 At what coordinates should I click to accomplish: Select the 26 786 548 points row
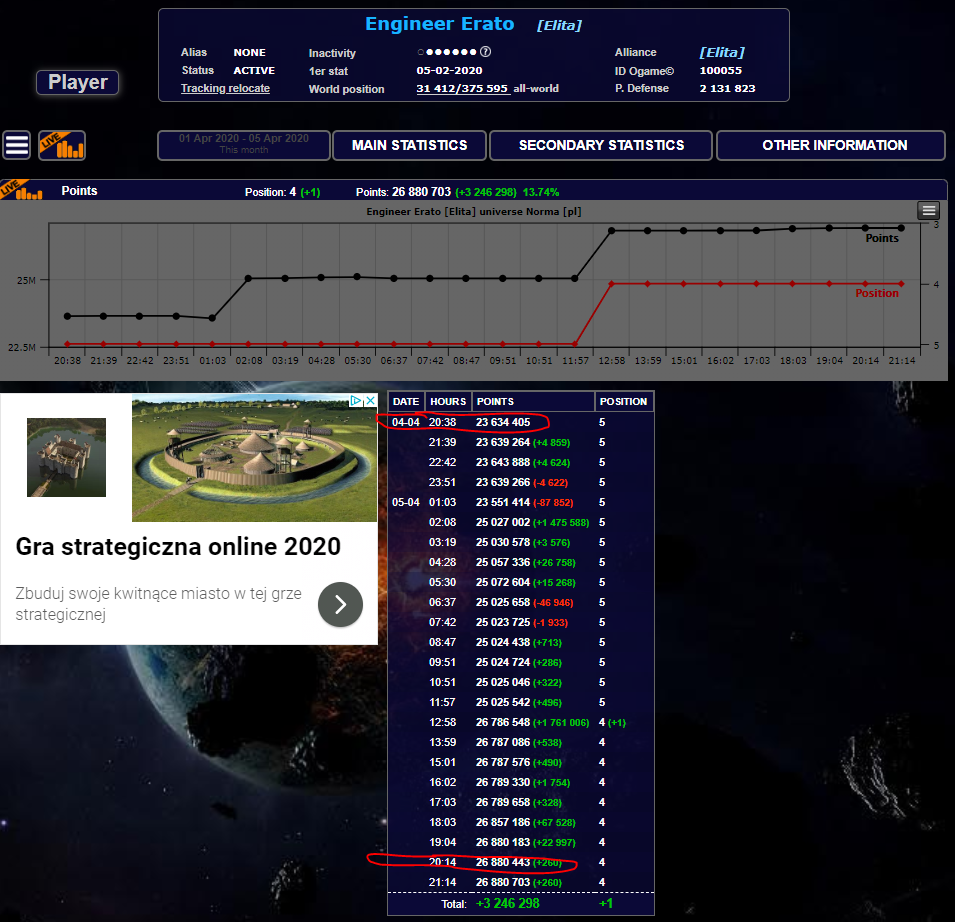(521, 722)
